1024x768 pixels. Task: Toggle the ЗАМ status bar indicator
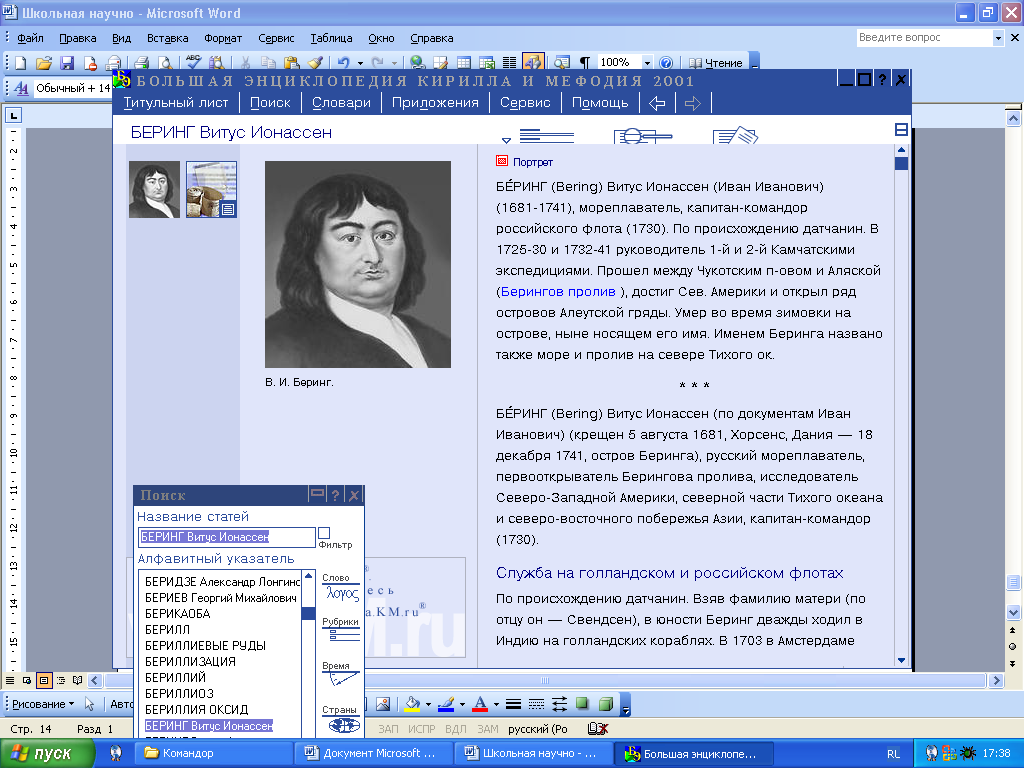[x=488, y=729]
